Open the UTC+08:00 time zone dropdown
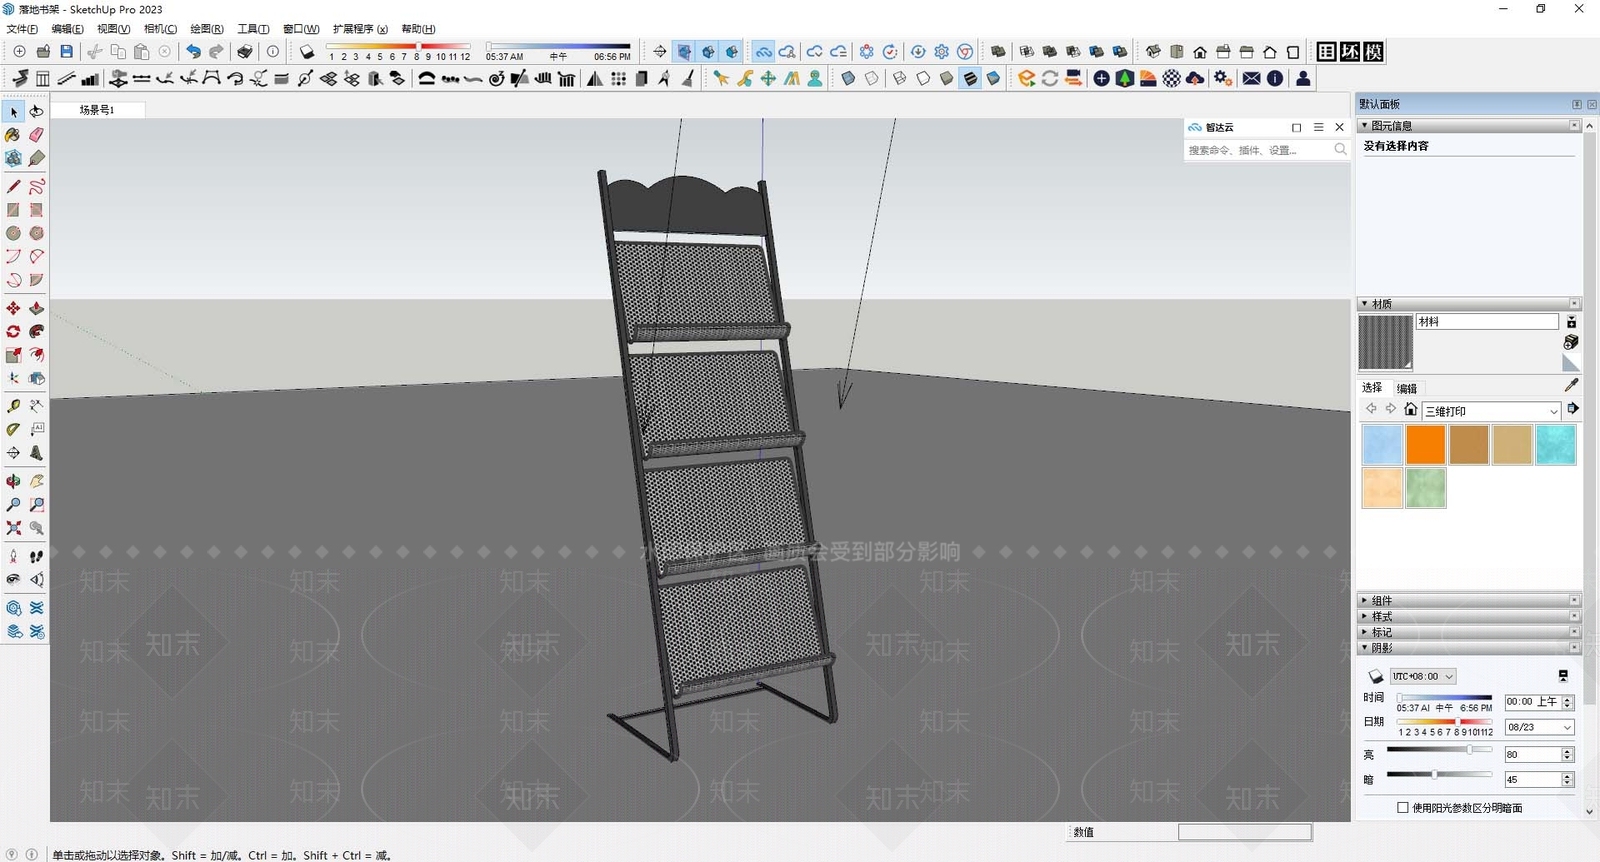Image resolution: width=1600 pixels, height=862 pixels. point(1422,676)
